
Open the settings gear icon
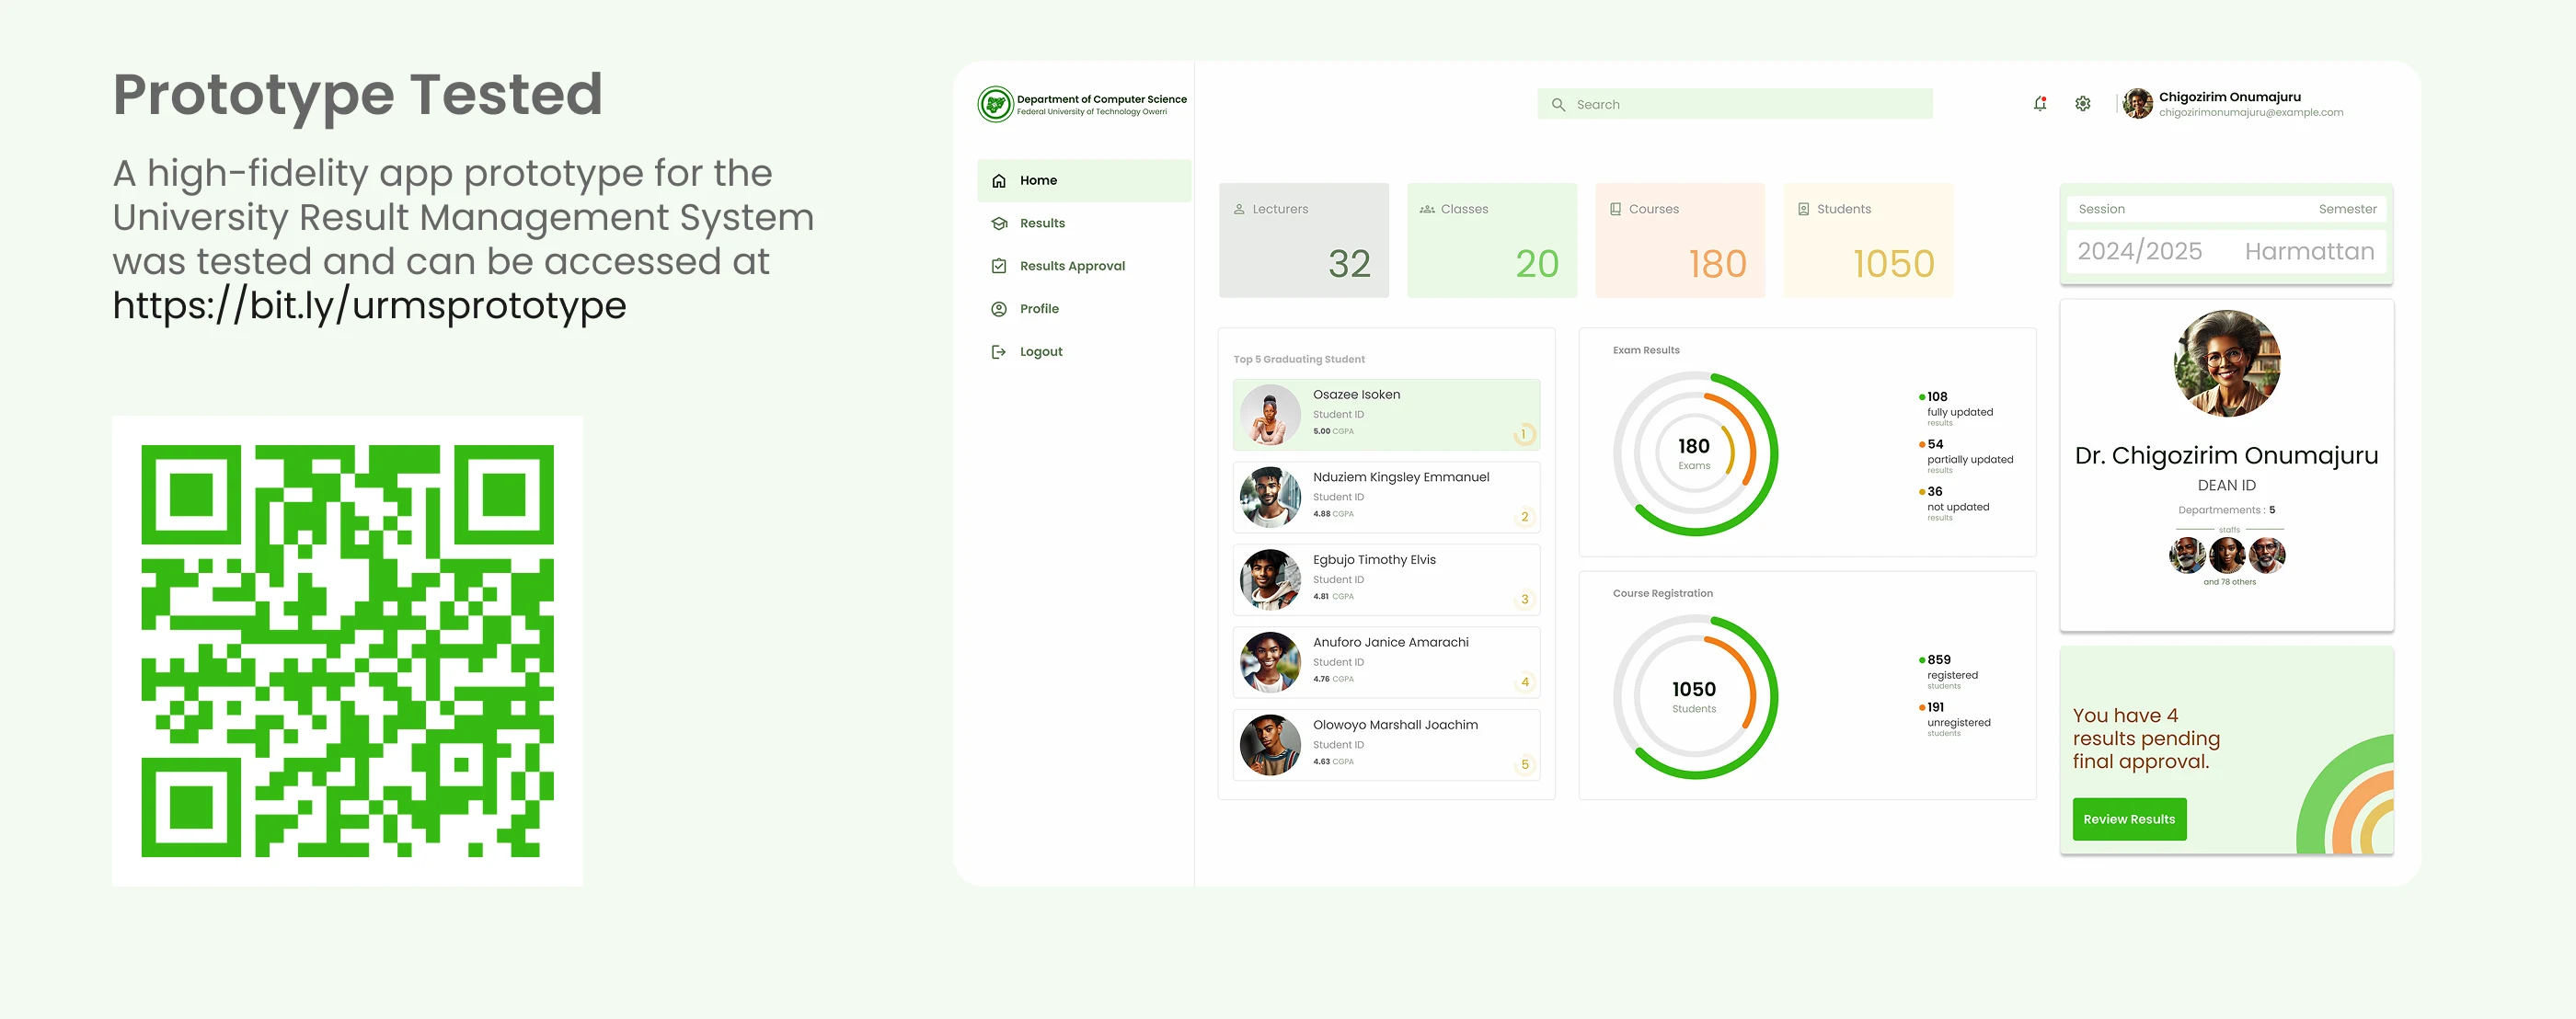pyautogui.click(x=2082, y=104)
